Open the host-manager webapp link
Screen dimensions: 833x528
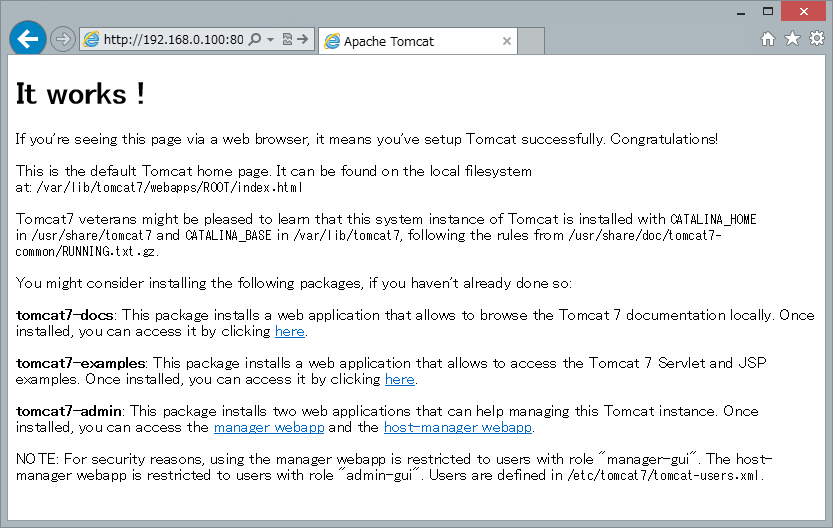[x=457, y=428]
